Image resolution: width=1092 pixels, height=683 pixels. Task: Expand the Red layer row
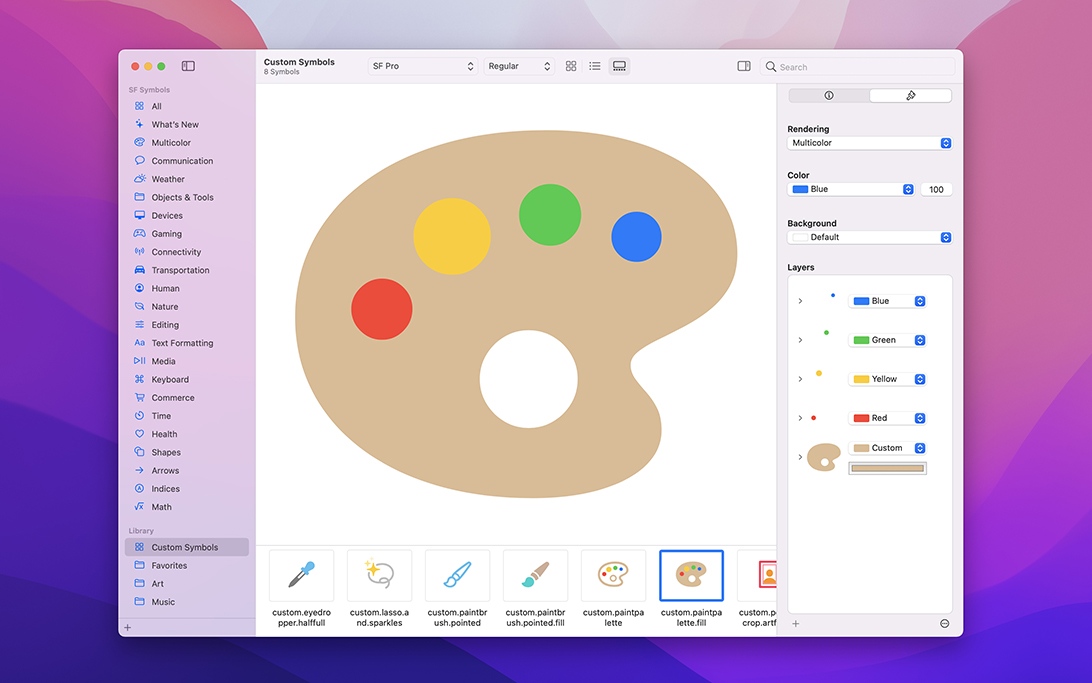pyautogui.click(x=800, y=418)
